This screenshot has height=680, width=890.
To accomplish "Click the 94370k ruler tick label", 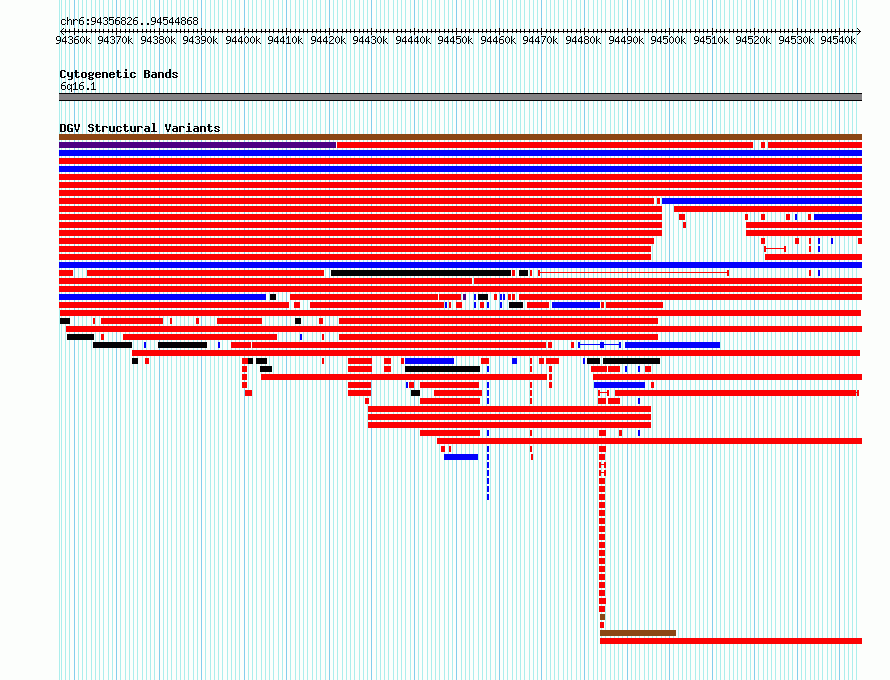I will [x=115, y=40].
